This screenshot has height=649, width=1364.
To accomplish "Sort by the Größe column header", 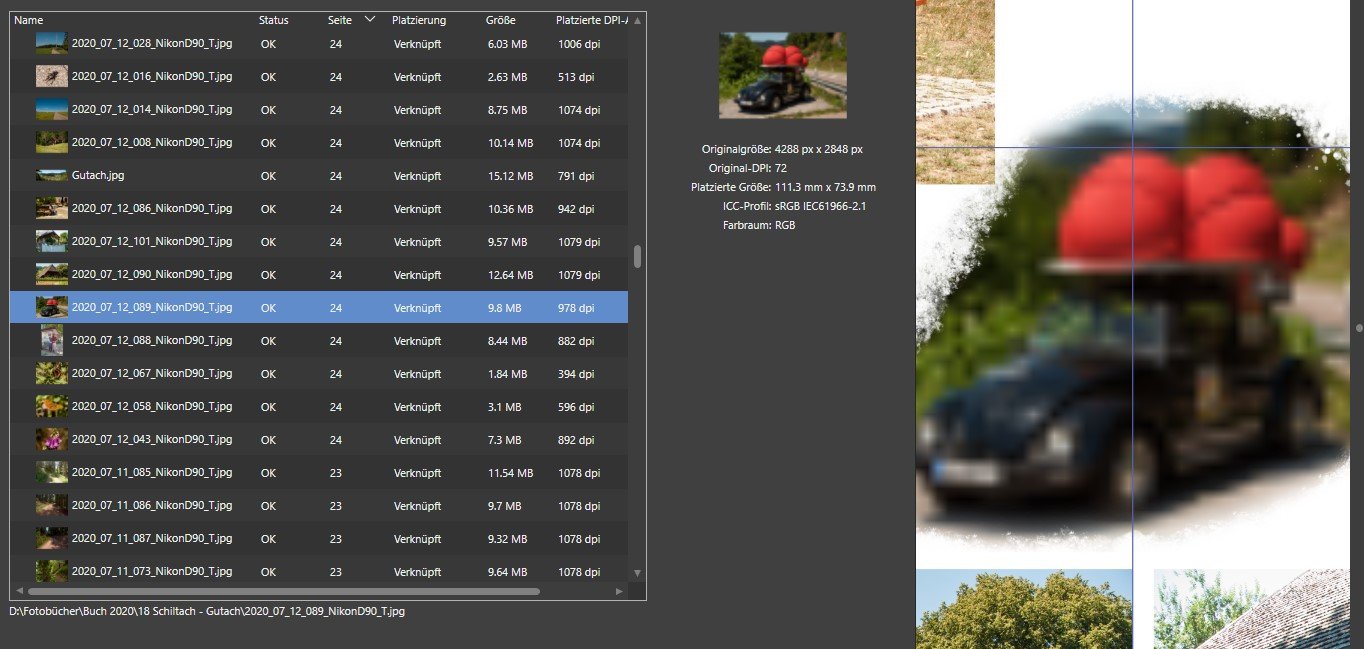I will 501,20.
